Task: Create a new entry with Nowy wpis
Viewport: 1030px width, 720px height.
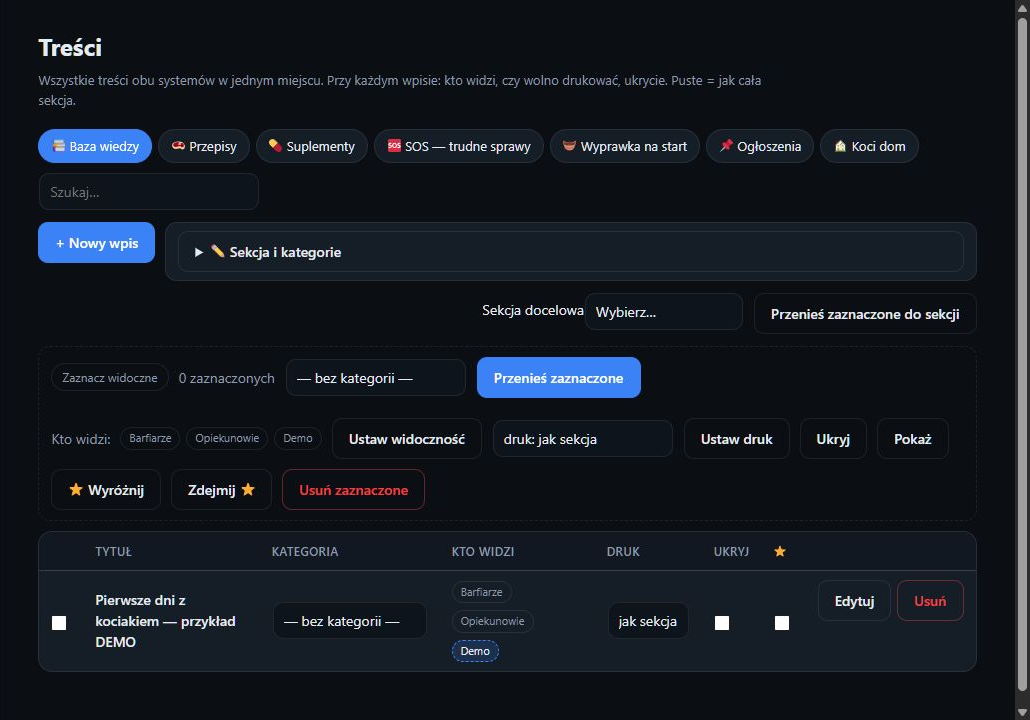Action: (x=97, y=242)
